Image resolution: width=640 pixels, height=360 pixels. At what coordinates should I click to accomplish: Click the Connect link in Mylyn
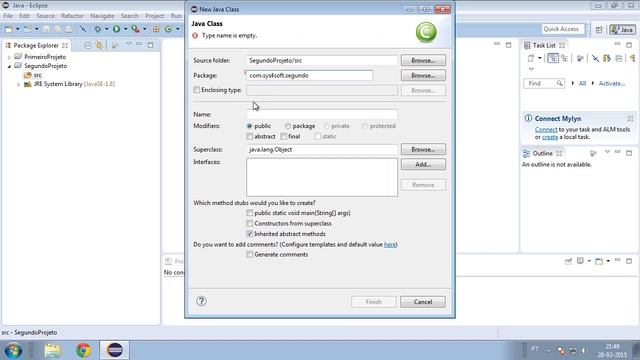click(x=546, y=129)
